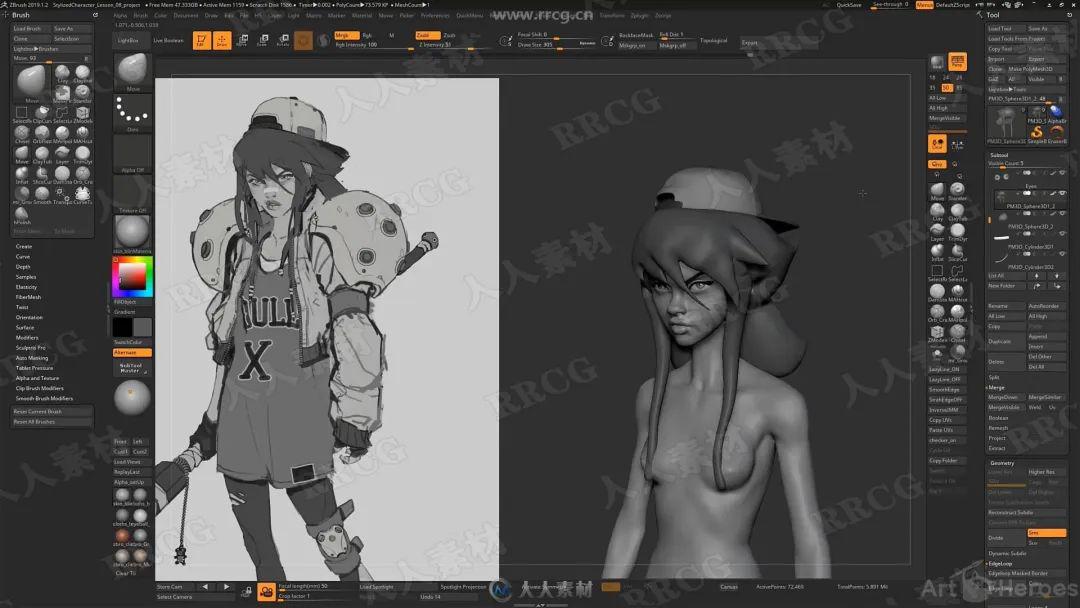
Task: Click Reset Current Brush button
Action: [x=52, y=412]
